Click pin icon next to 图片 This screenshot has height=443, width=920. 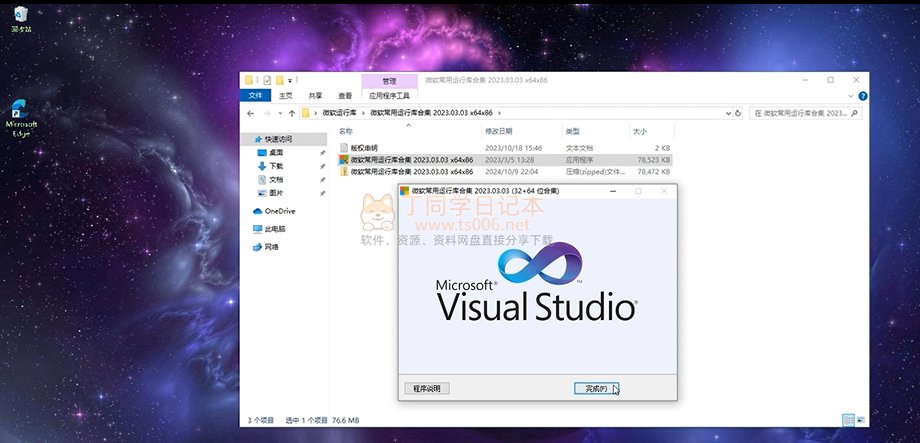tap(322, 193)
